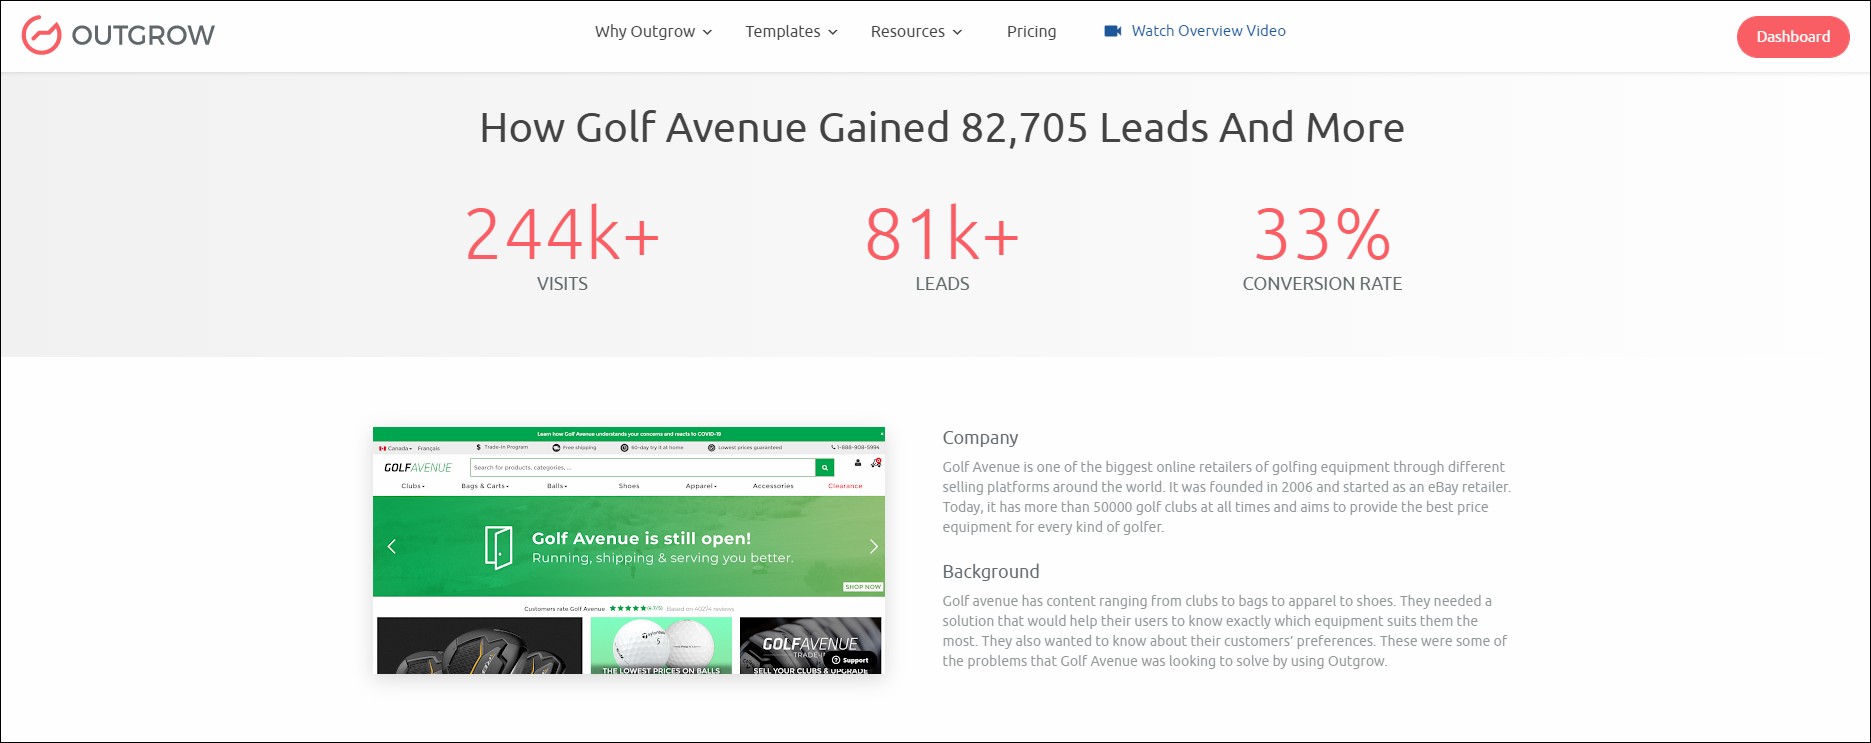Expand the Resources dropdown chevron
The height and width of the screenshot is (743, 1871).
click(957, 32)
